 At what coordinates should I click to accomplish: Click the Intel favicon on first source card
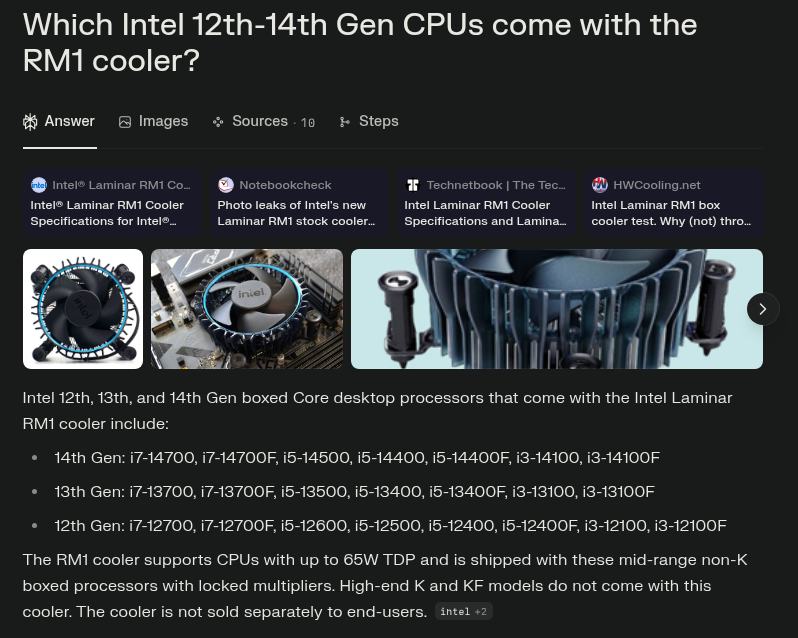tap(39, 185)
